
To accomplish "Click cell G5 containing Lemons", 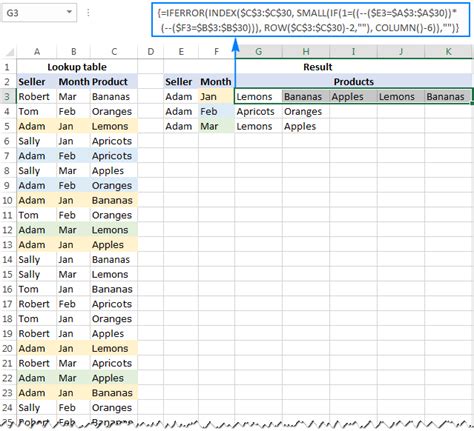I will 258,126.
